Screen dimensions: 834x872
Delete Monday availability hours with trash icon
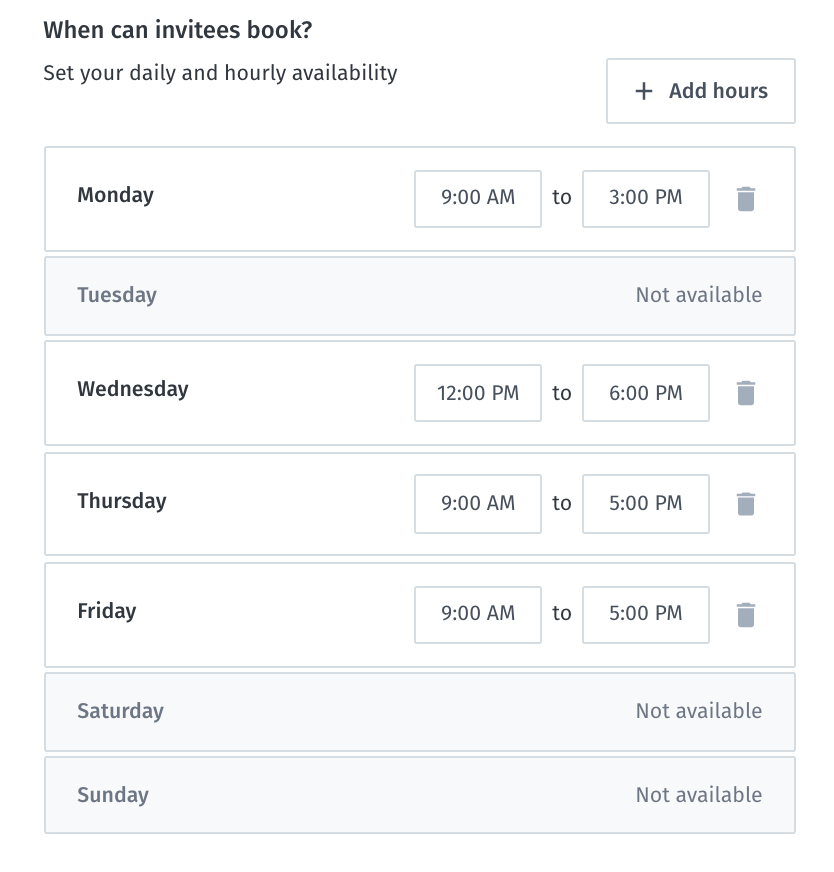(x=745, y=199)
